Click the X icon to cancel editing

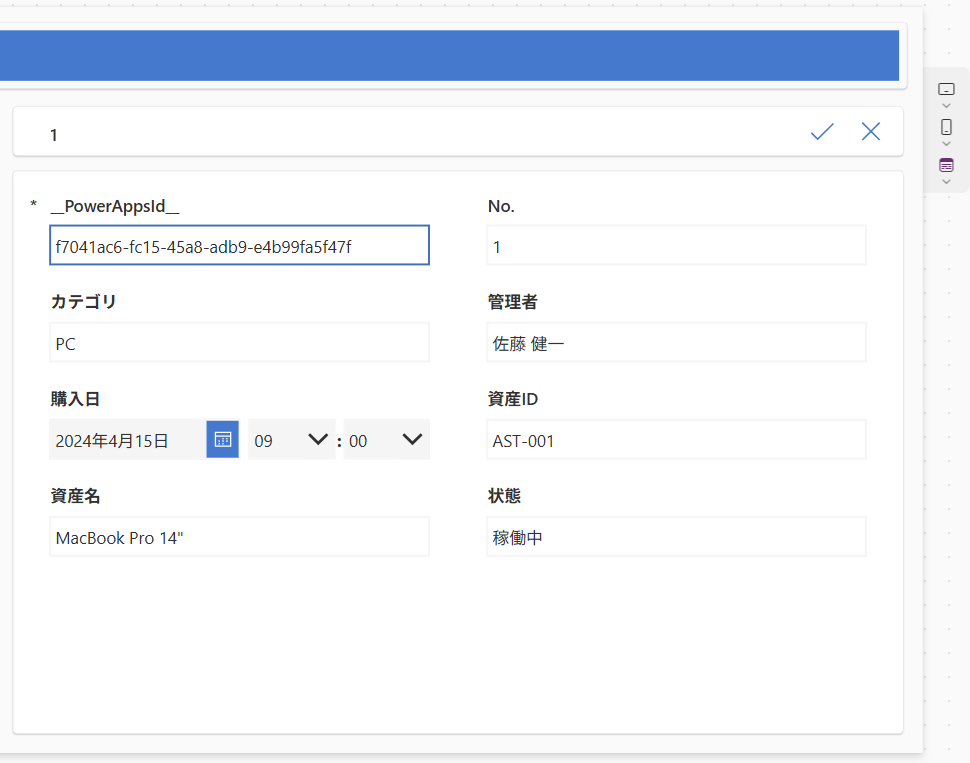871,132
